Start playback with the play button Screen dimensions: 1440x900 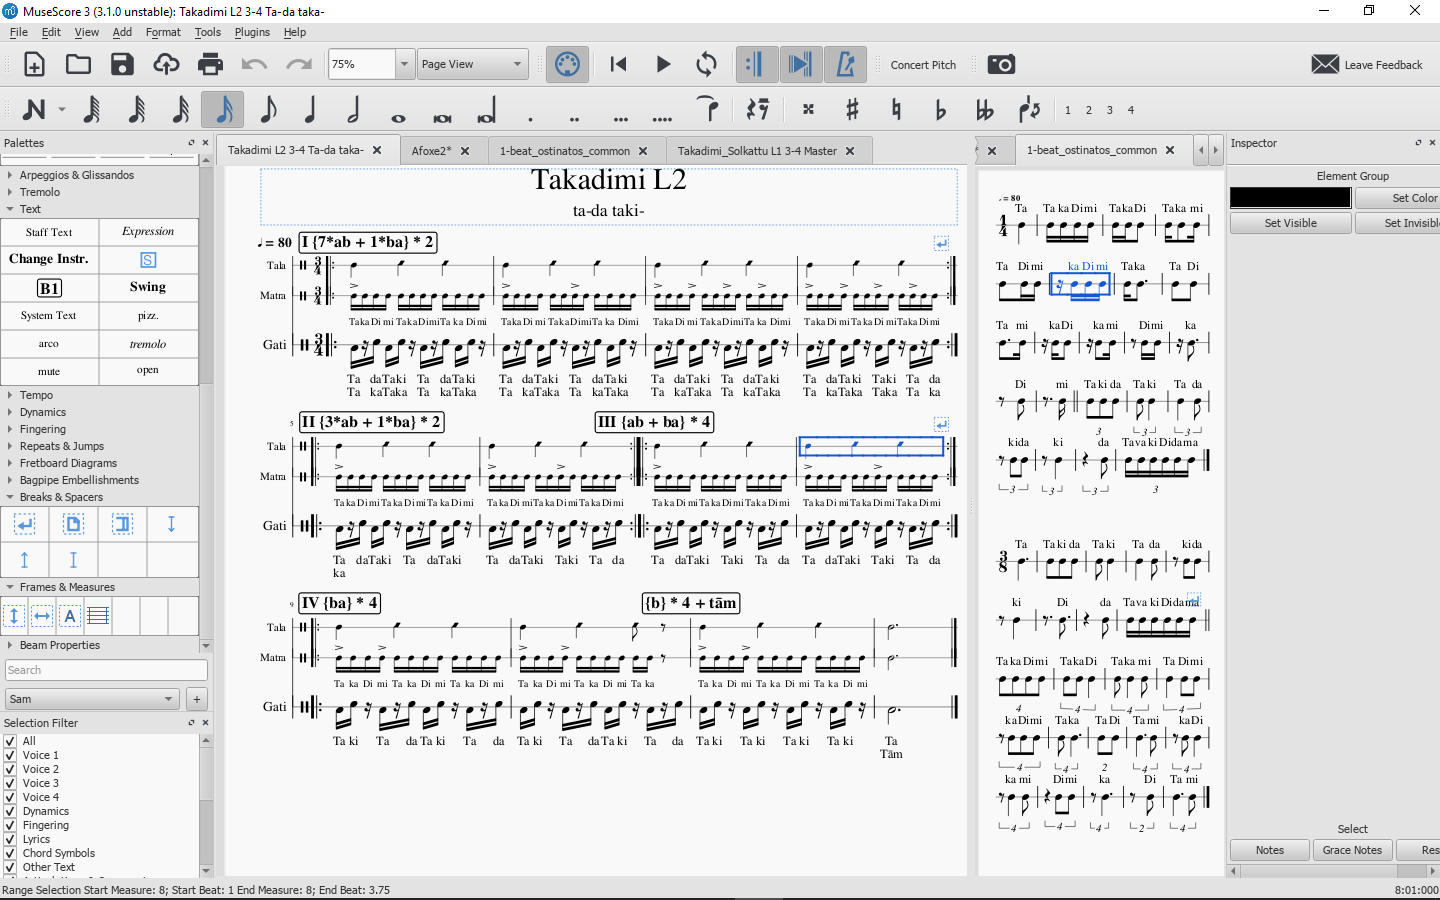tap(663, 65)
